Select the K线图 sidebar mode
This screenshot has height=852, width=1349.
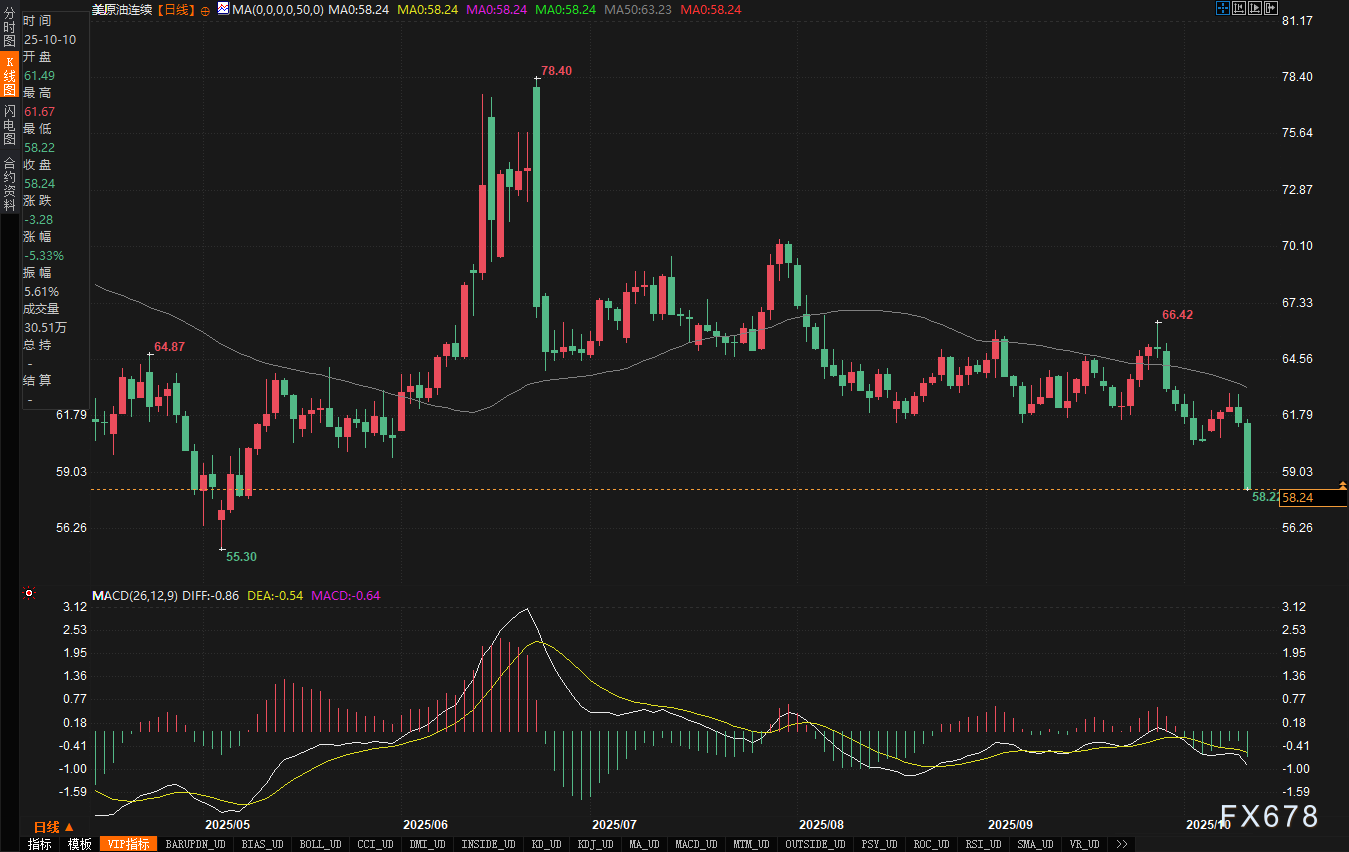click(10, 76)
